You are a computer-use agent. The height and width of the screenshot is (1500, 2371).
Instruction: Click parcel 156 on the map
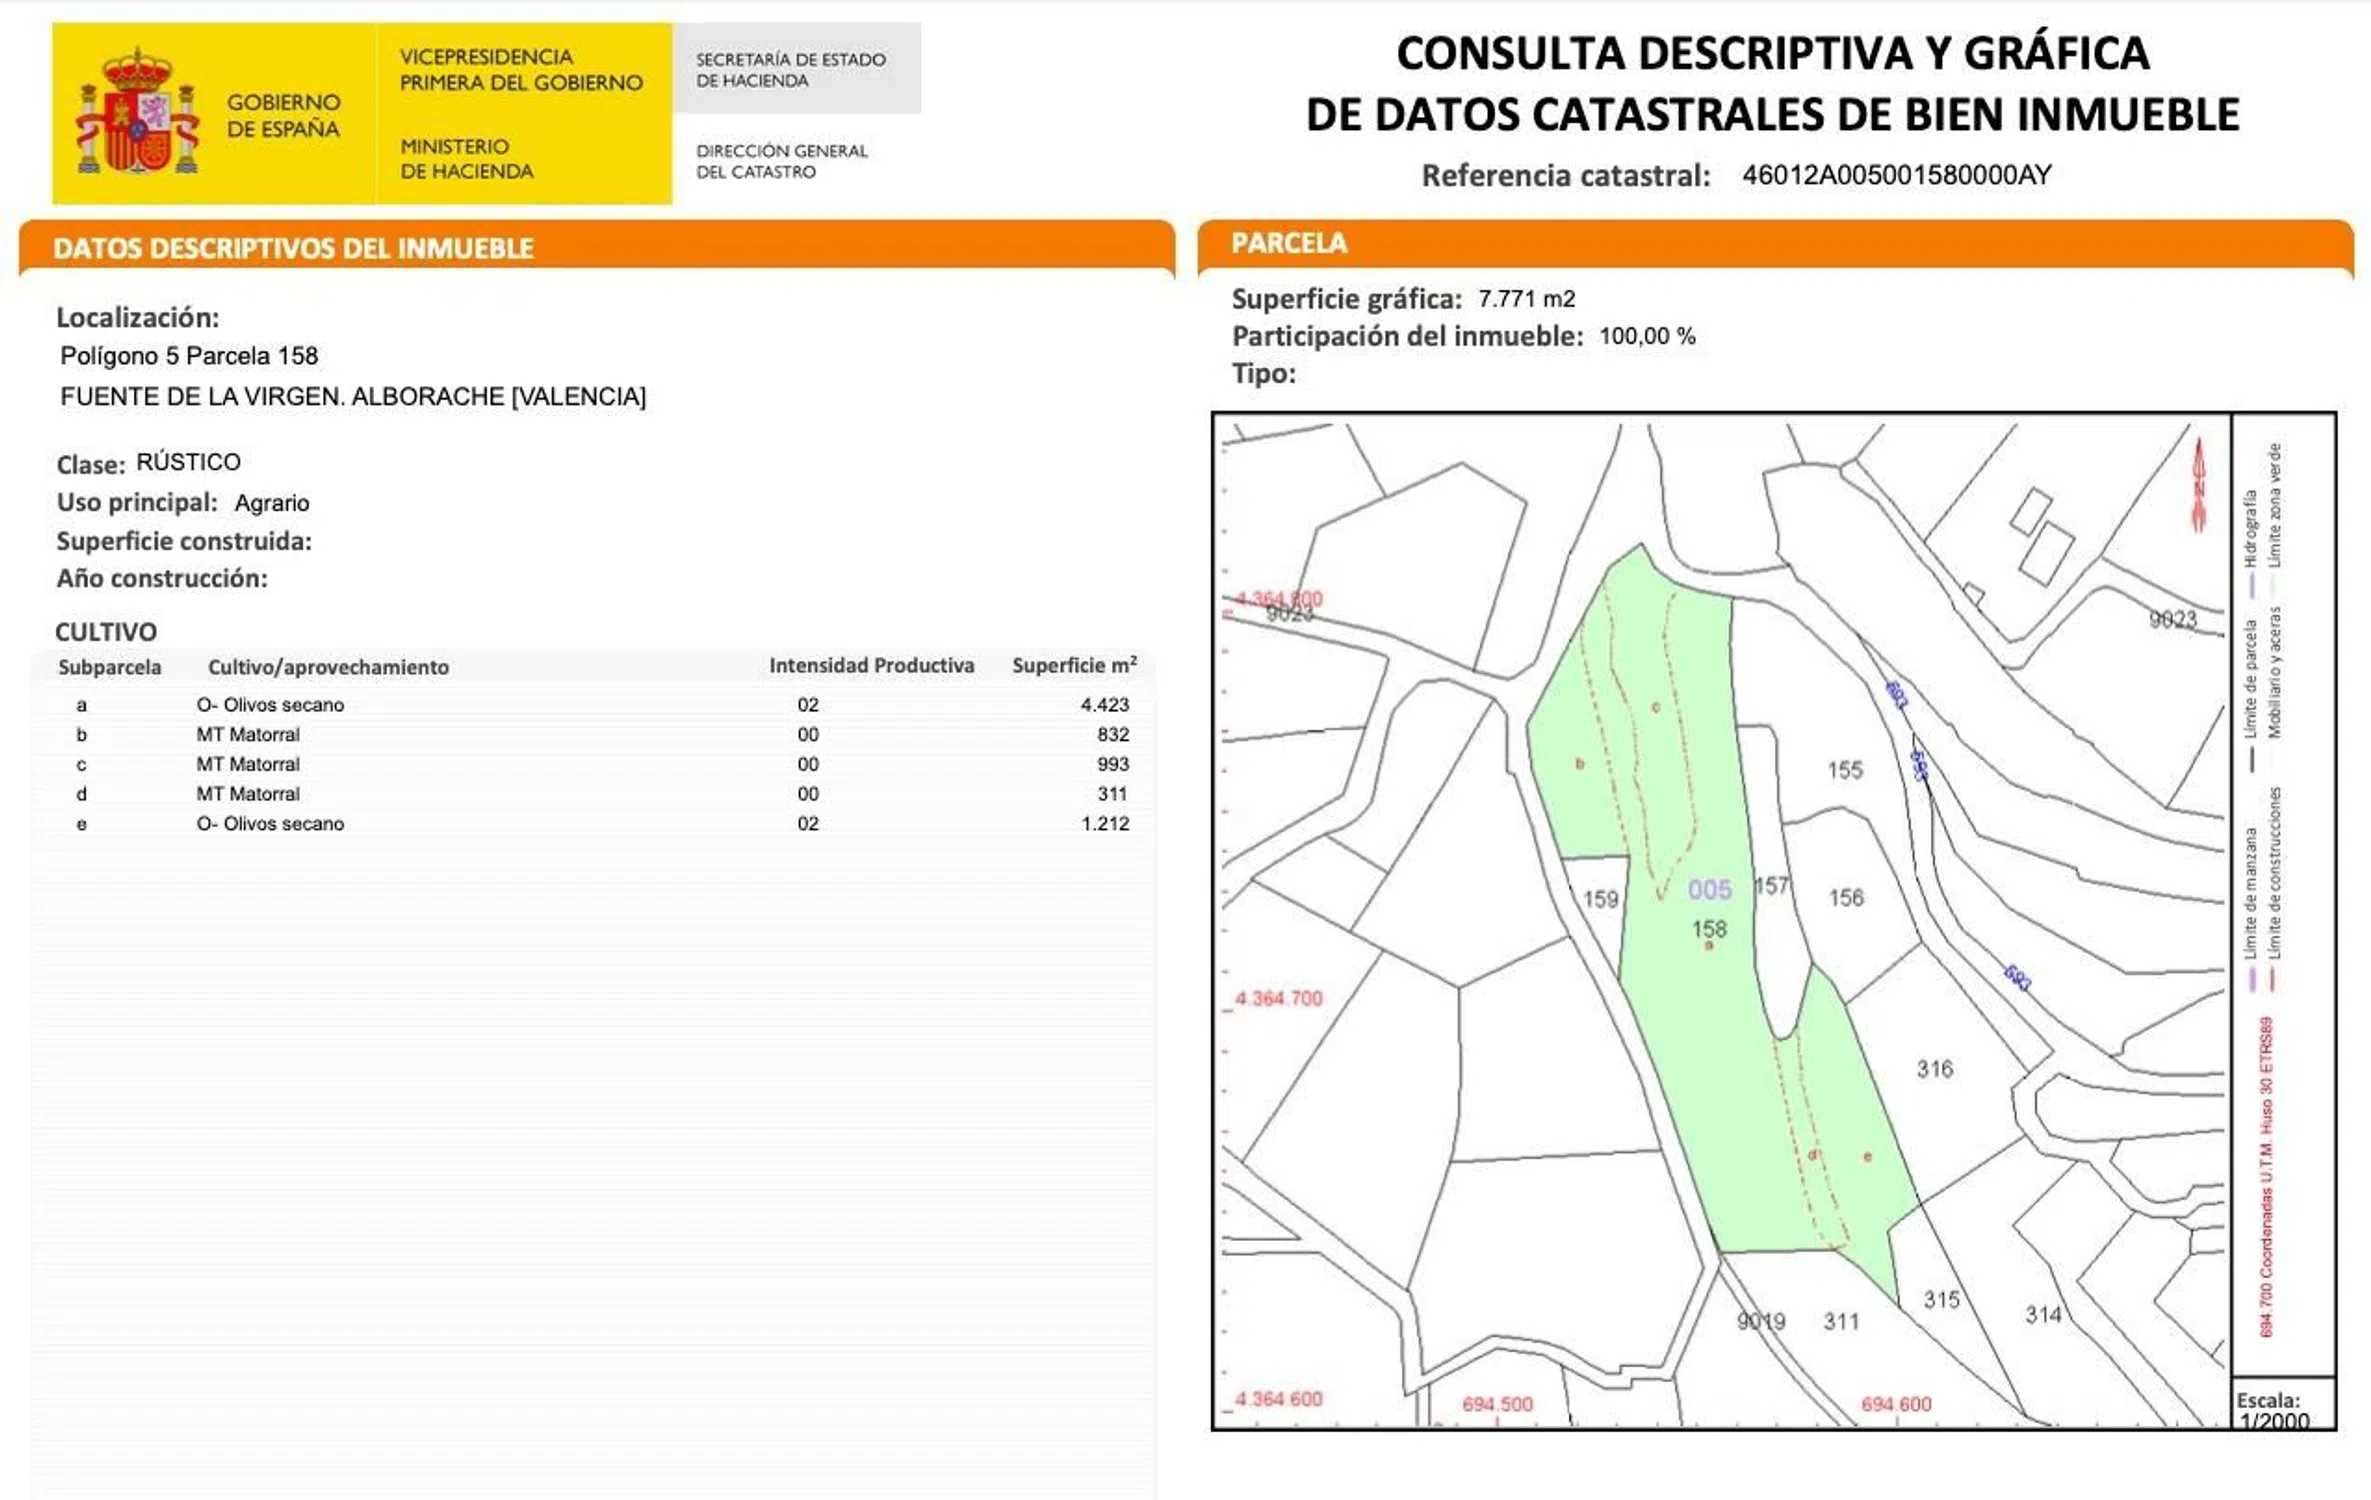1846,897
